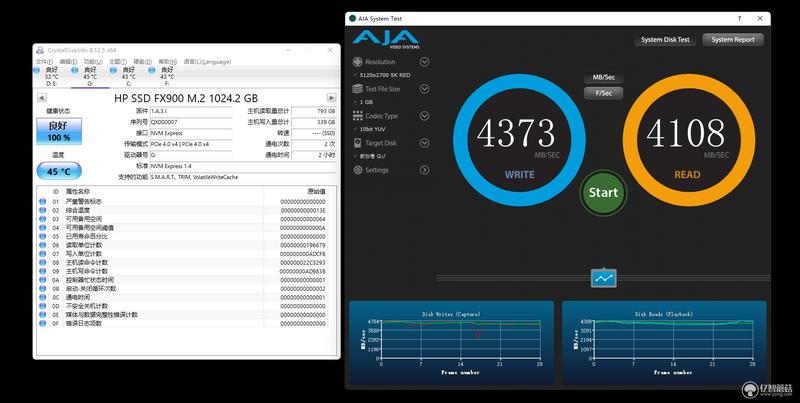Click status orb for attribute 05
The image size is (800, 403).
point(42,236)
